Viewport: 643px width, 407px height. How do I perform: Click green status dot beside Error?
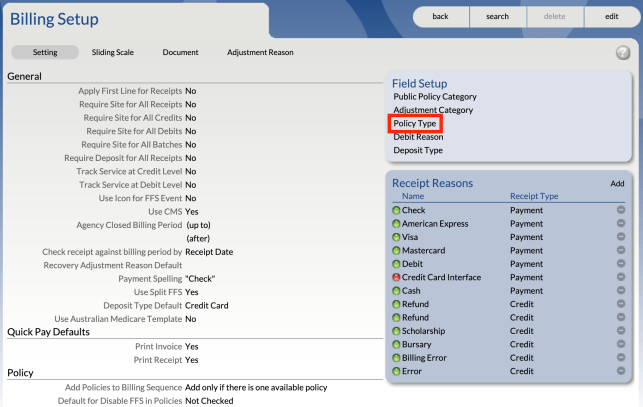396,371
